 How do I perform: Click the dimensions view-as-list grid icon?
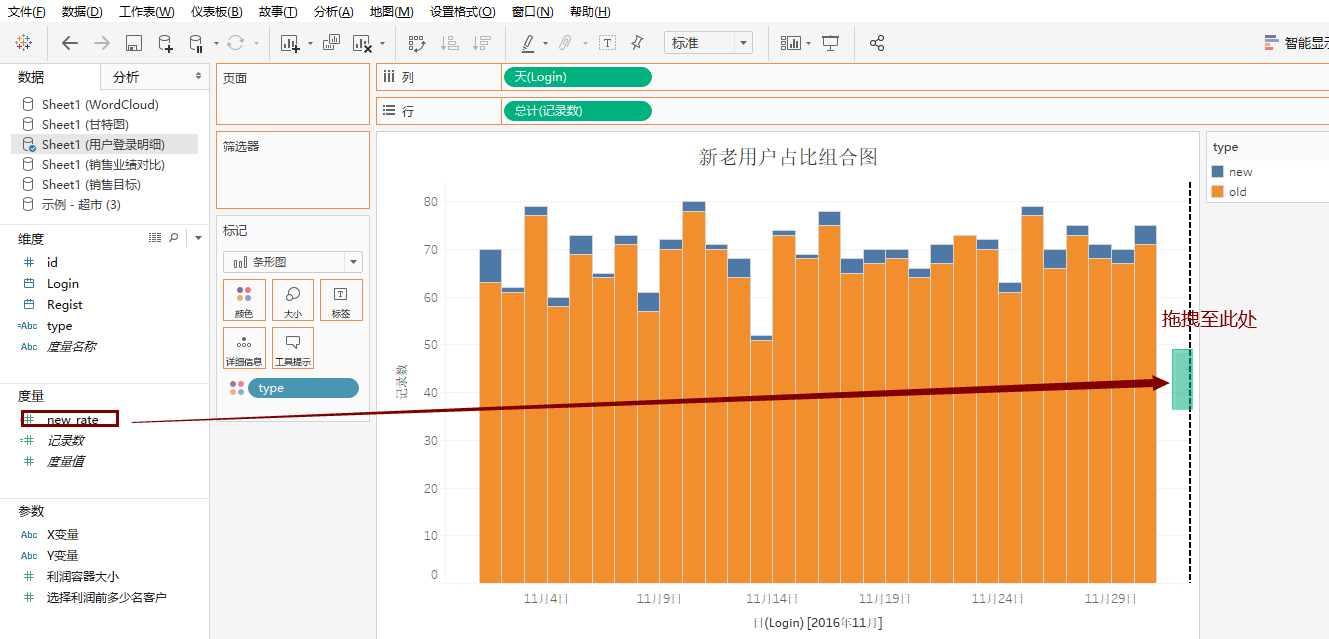tap(155, 238)
